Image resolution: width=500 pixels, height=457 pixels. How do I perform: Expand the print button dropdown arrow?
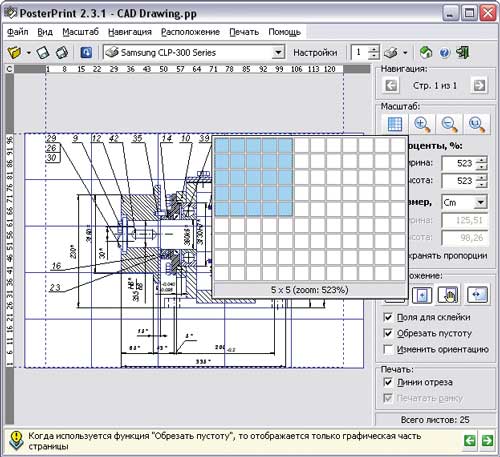pyautogui.click(x=405, y=53)
